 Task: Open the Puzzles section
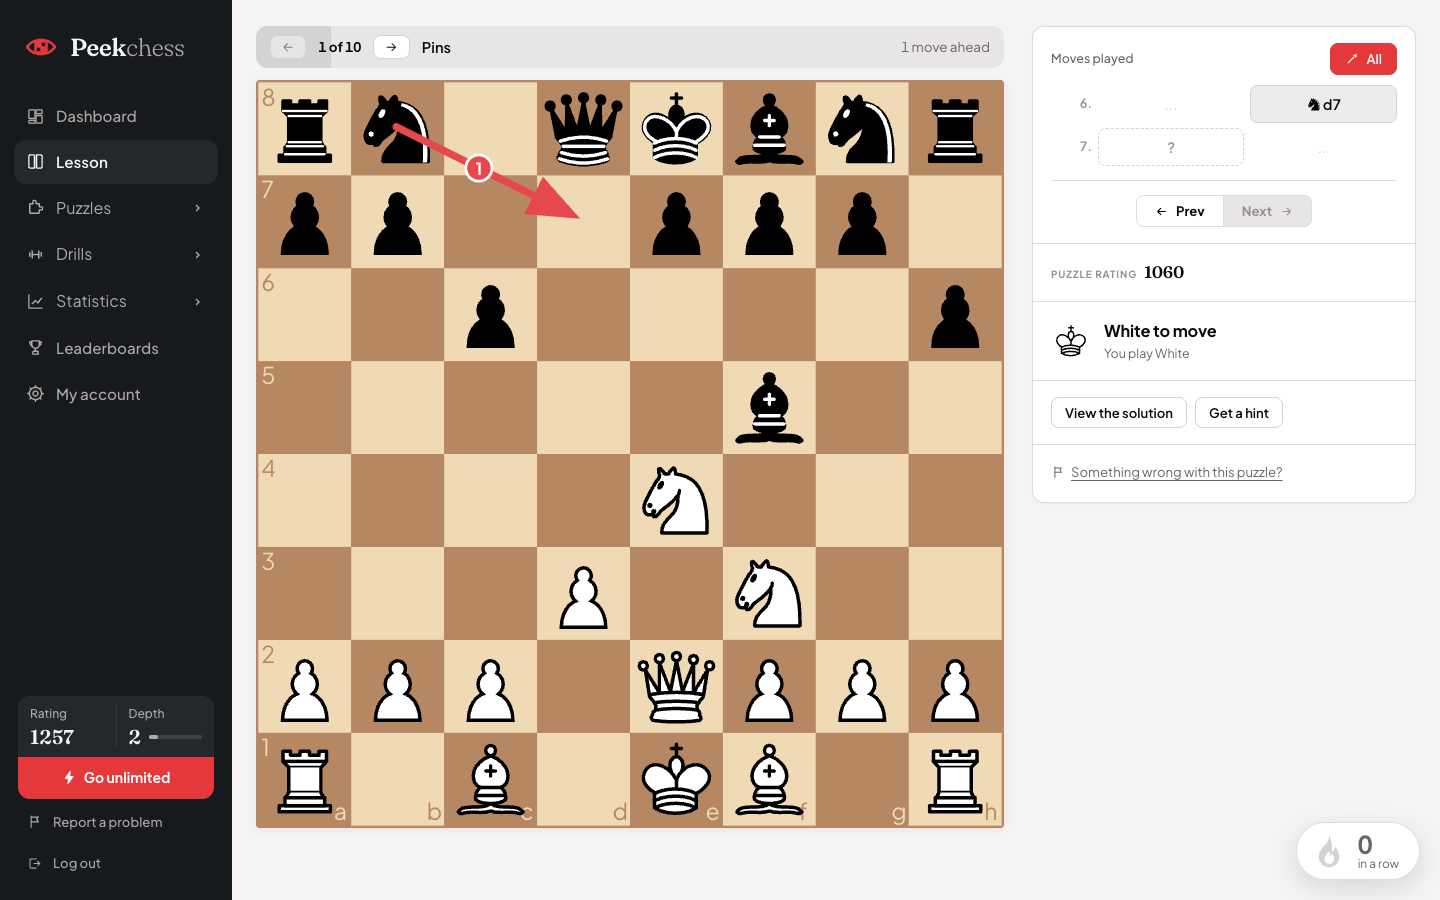pyautogui.click(x=116, y=208)
